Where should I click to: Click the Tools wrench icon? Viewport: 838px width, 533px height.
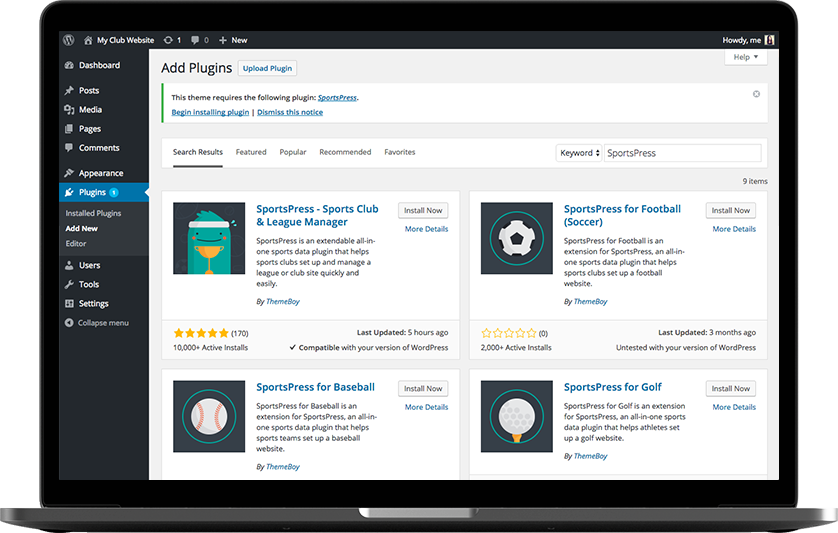[x=69, y=285]
